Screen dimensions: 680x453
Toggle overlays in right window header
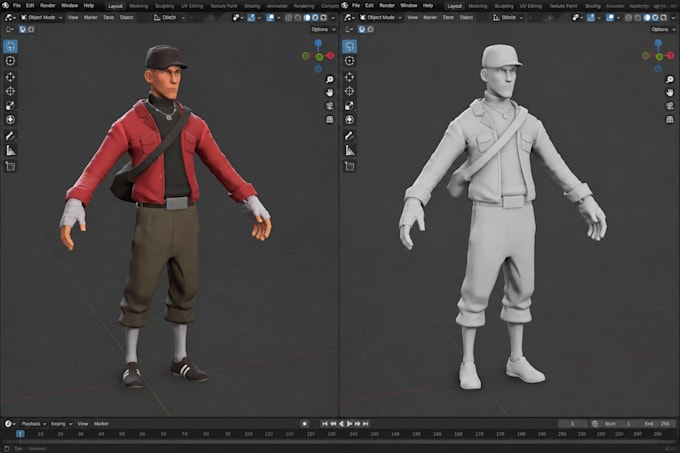tap(610, 18)
